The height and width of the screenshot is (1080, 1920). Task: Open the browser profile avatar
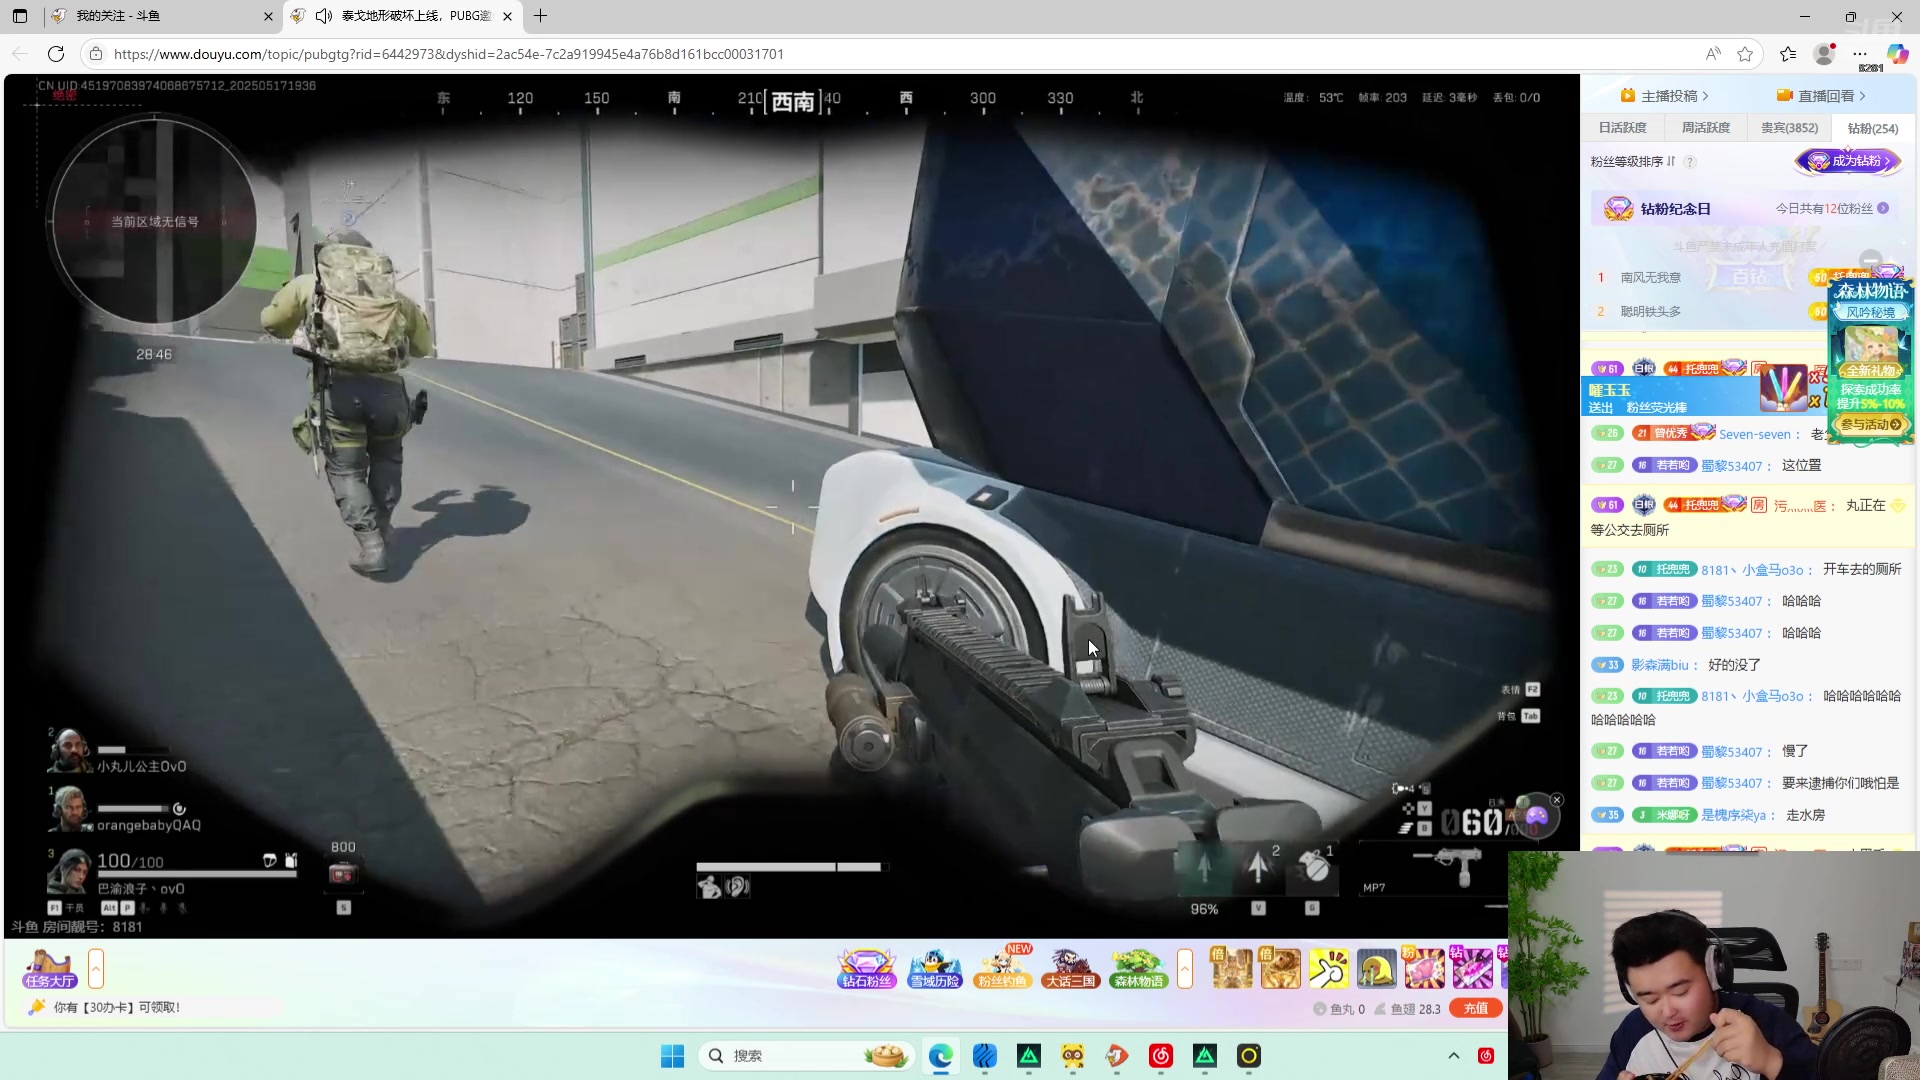[1825, 54]
